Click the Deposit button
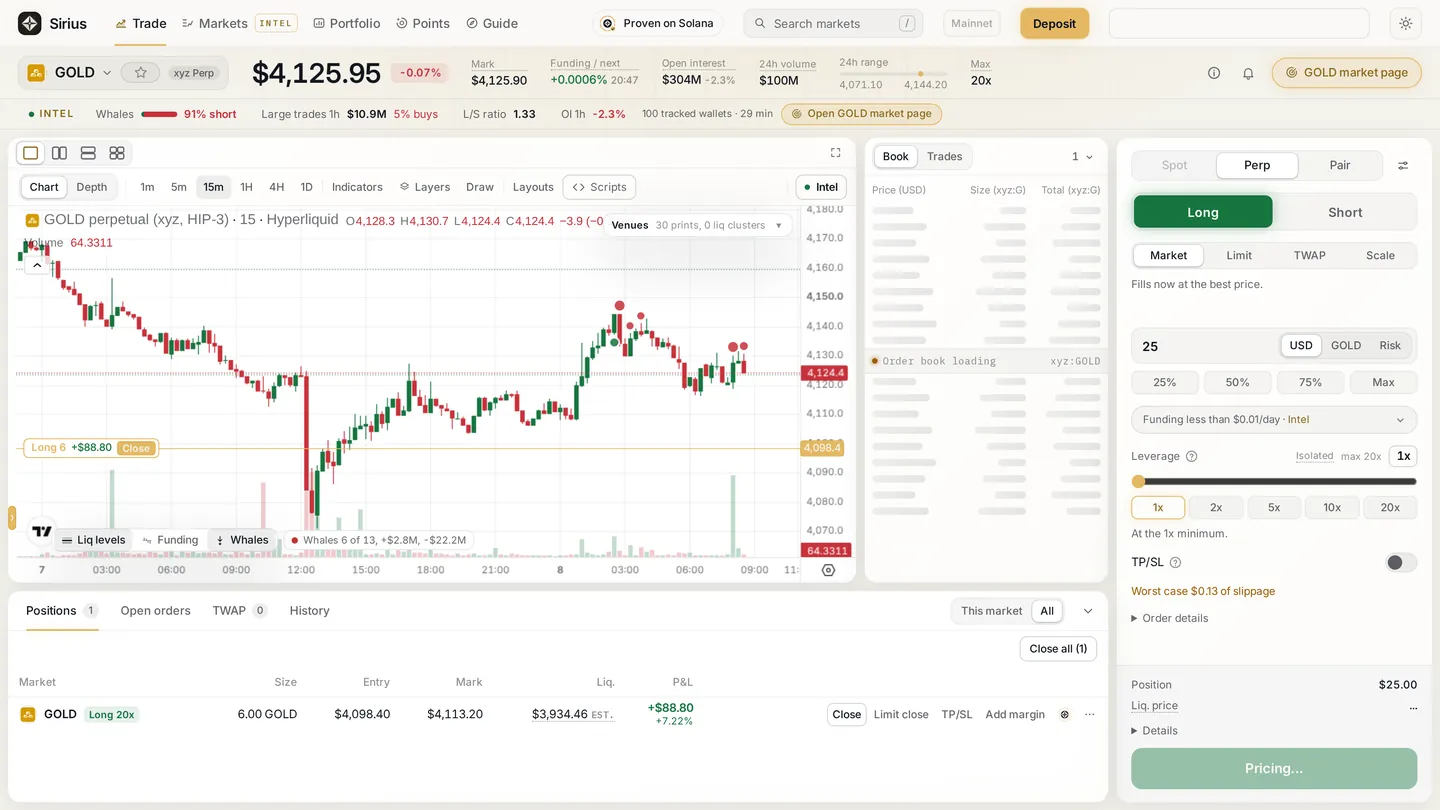 (x=1054, y=24)
